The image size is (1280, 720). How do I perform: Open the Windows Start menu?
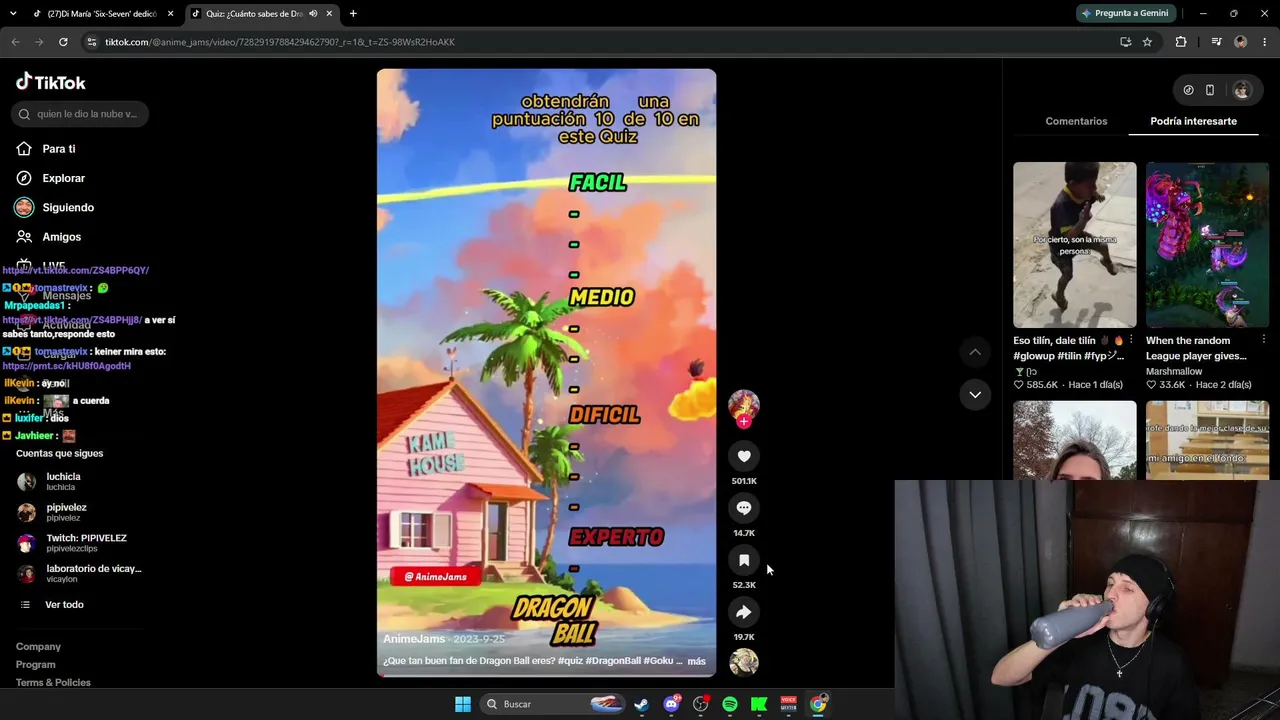(x=463, y=704)
